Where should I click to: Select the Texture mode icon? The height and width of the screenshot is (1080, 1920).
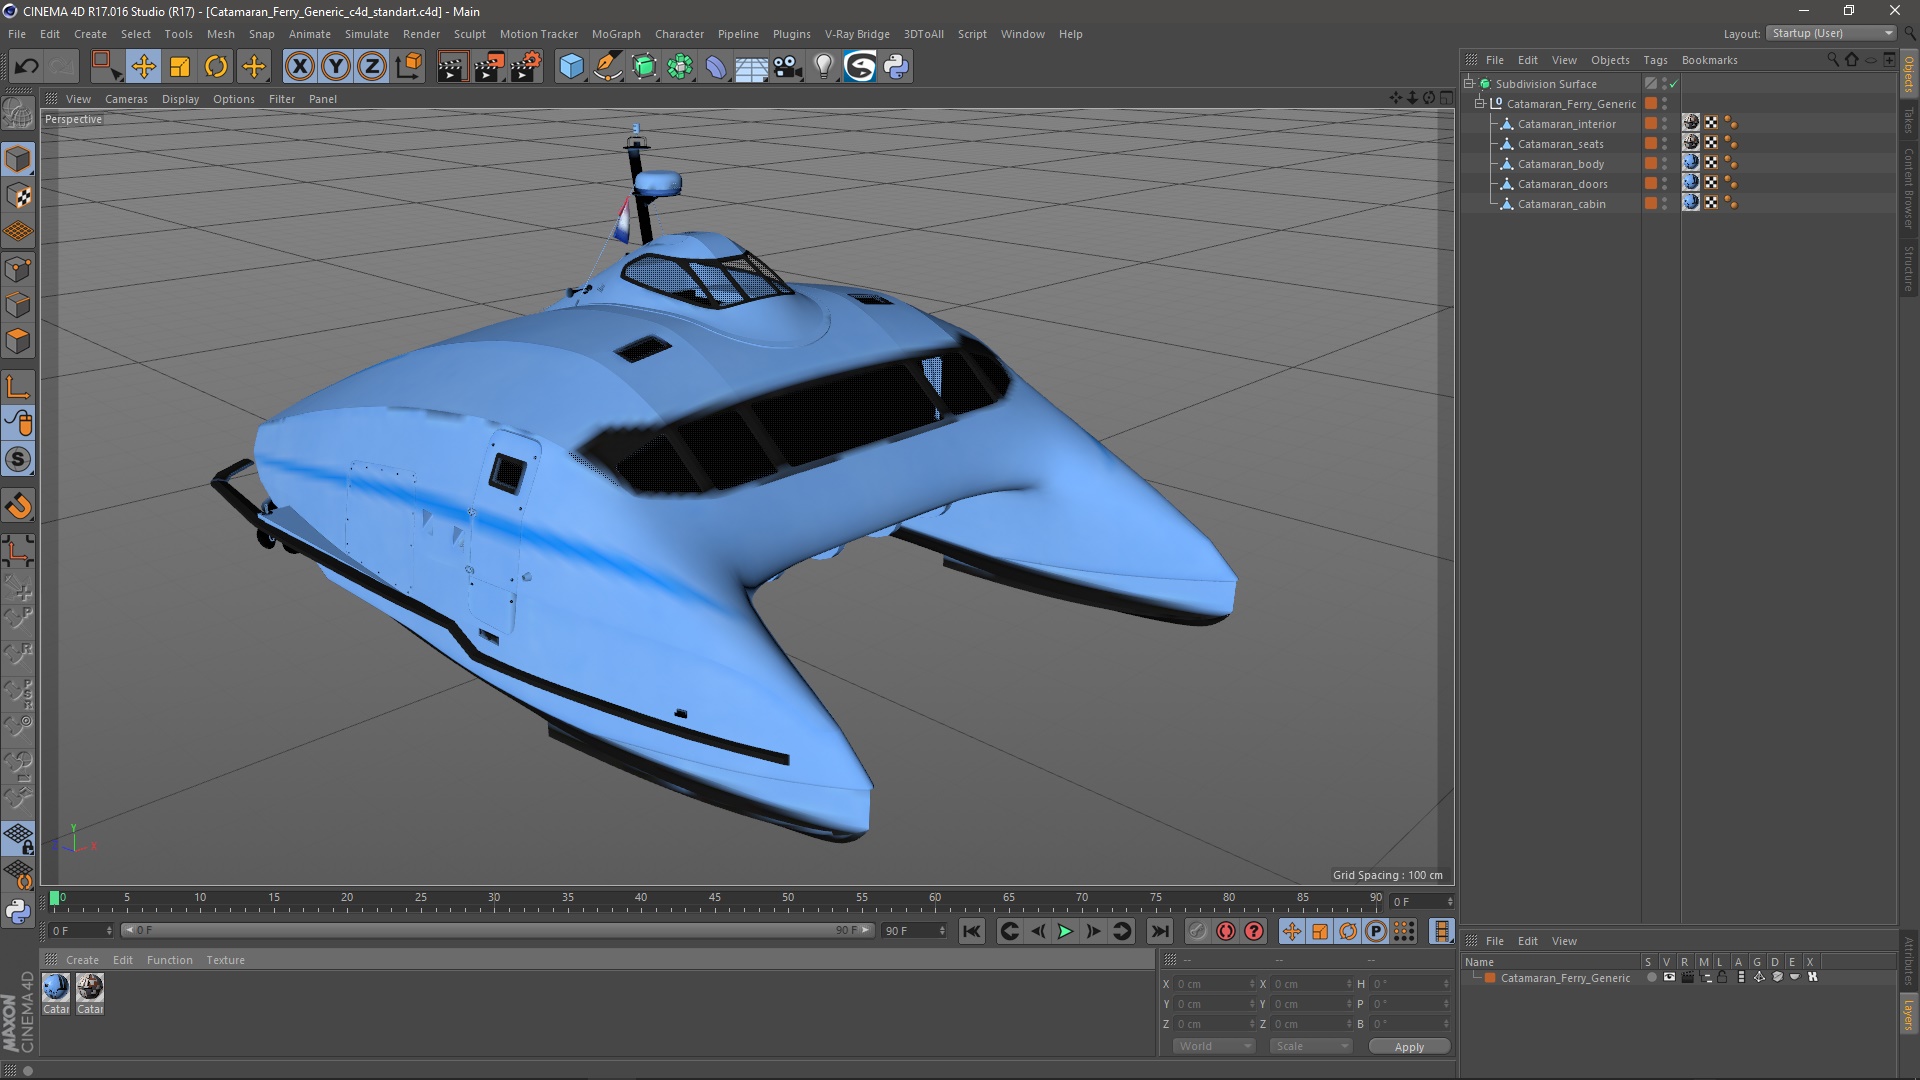[x=18, y=196]
